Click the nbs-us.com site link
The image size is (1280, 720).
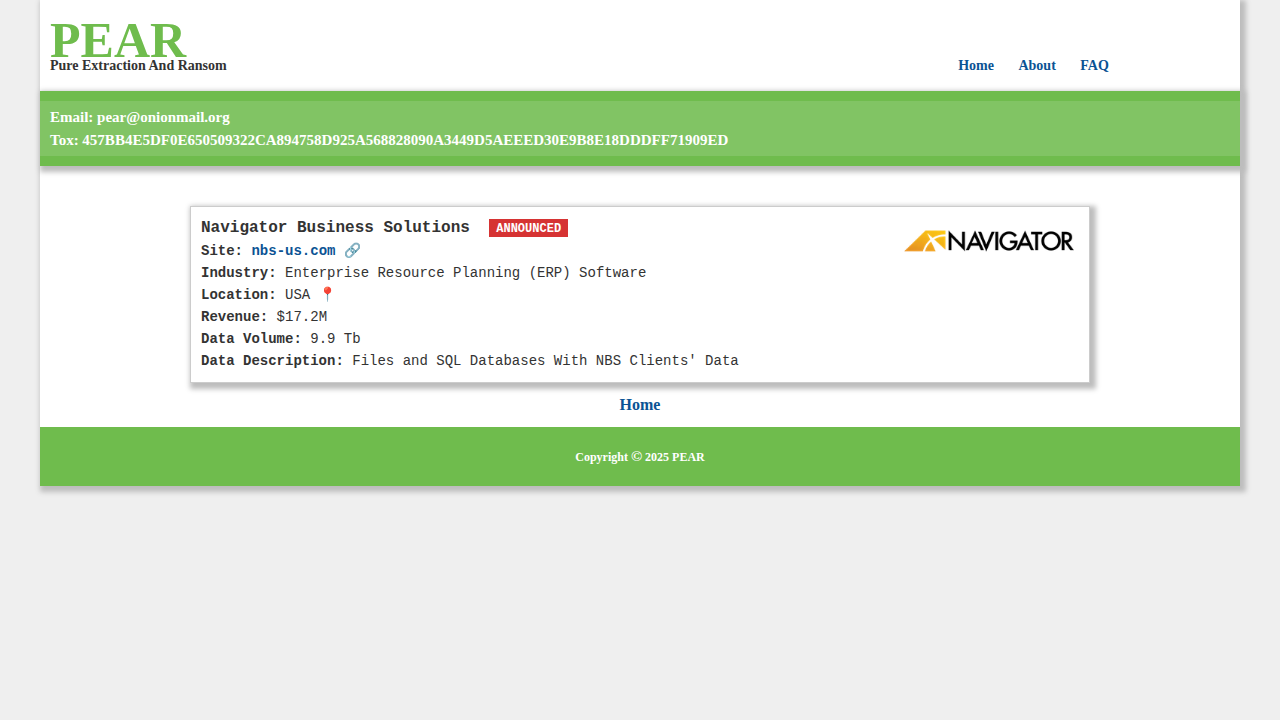(x=293, y=251)
